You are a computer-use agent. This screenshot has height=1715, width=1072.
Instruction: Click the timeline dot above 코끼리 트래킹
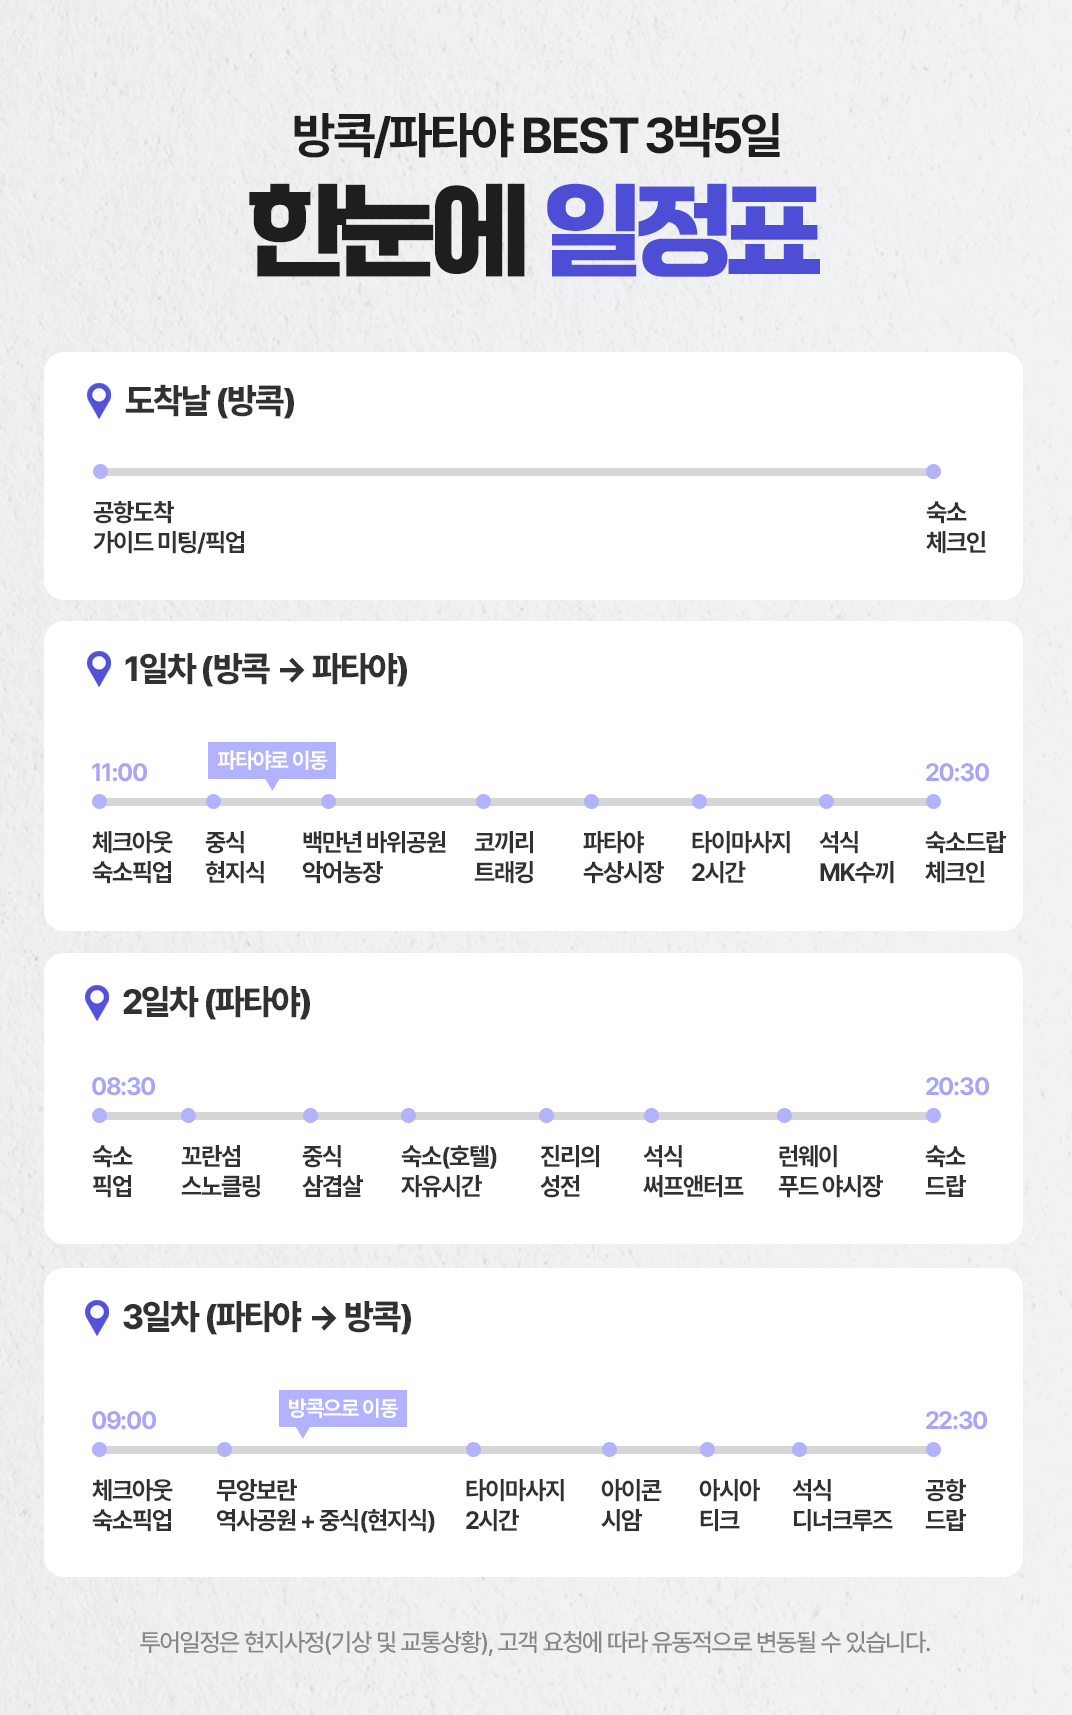483,802
